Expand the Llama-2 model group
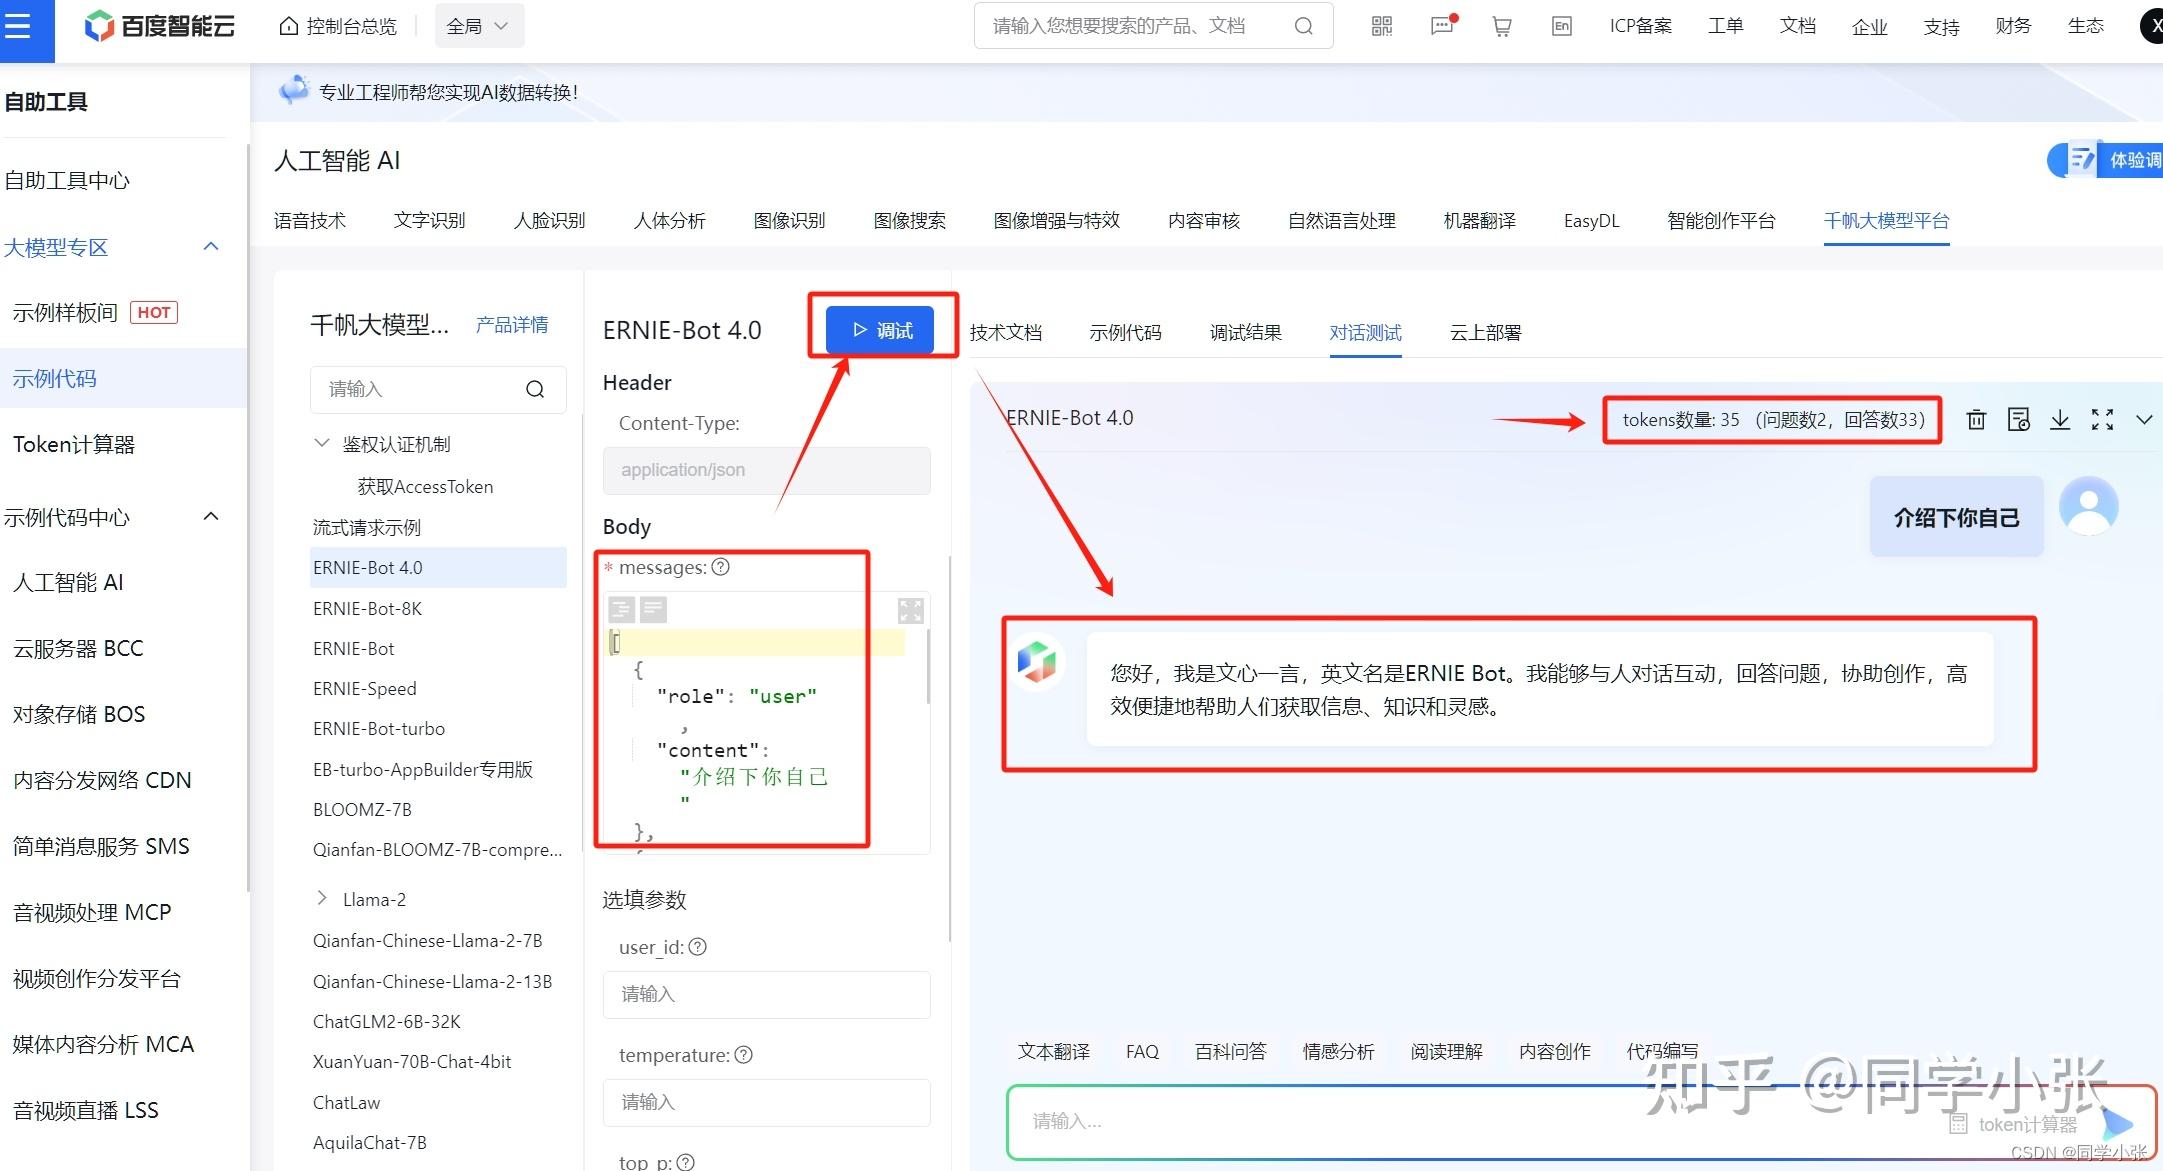The height and width of the screenshot is (1171, 2163). (322, 898)
